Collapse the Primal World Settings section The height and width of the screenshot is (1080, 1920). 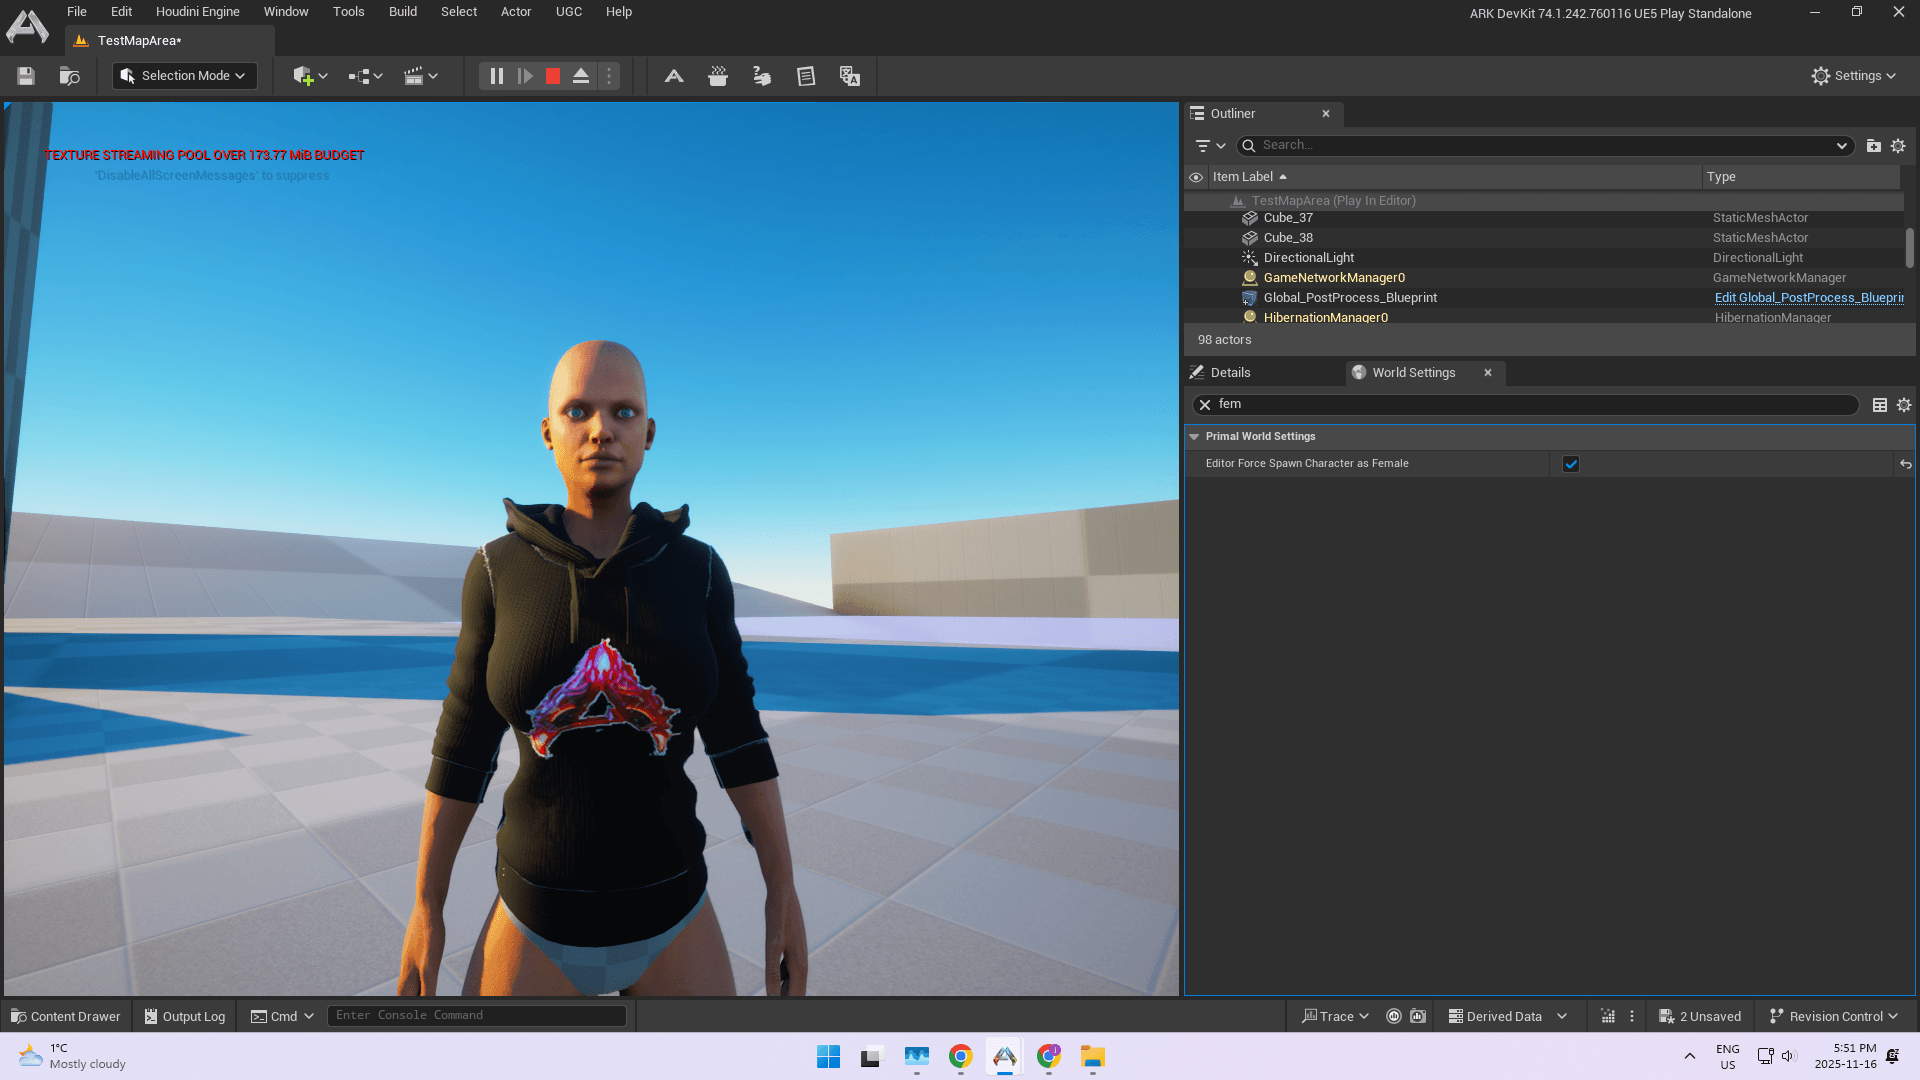point(1194,437)
